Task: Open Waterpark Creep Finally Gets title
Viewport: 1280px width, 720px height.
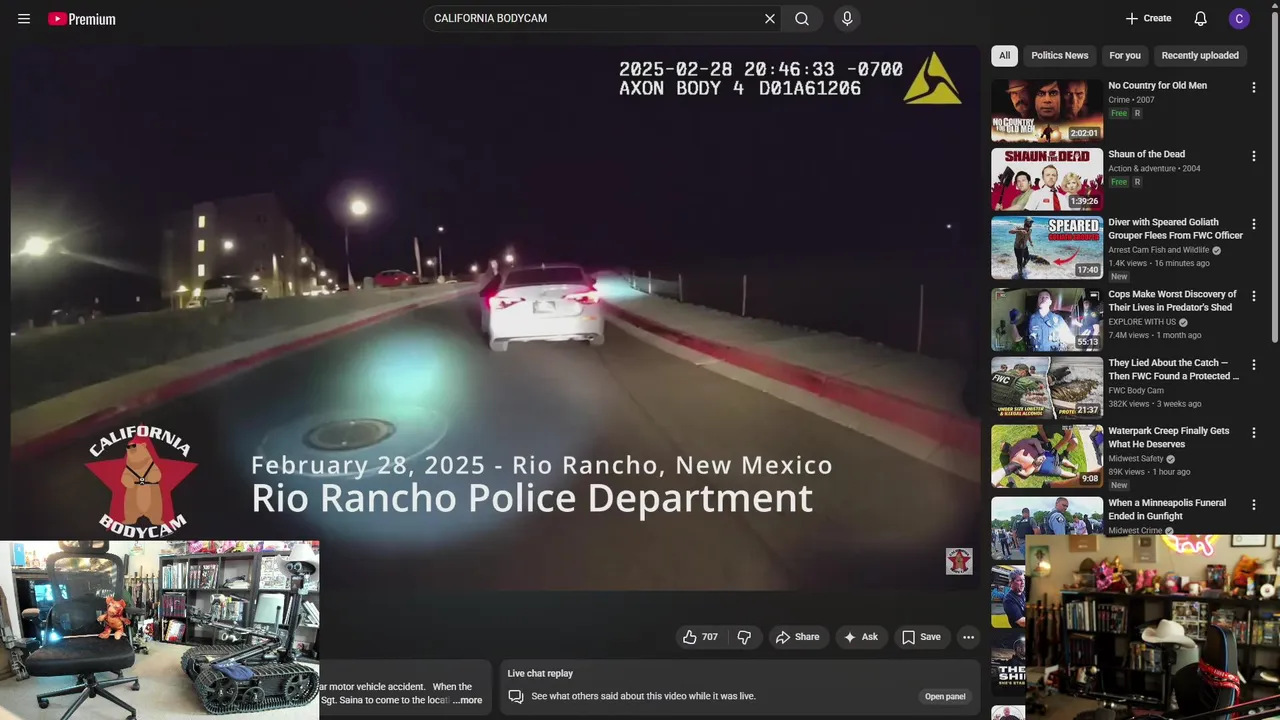Action: [x=1169, y=438]
